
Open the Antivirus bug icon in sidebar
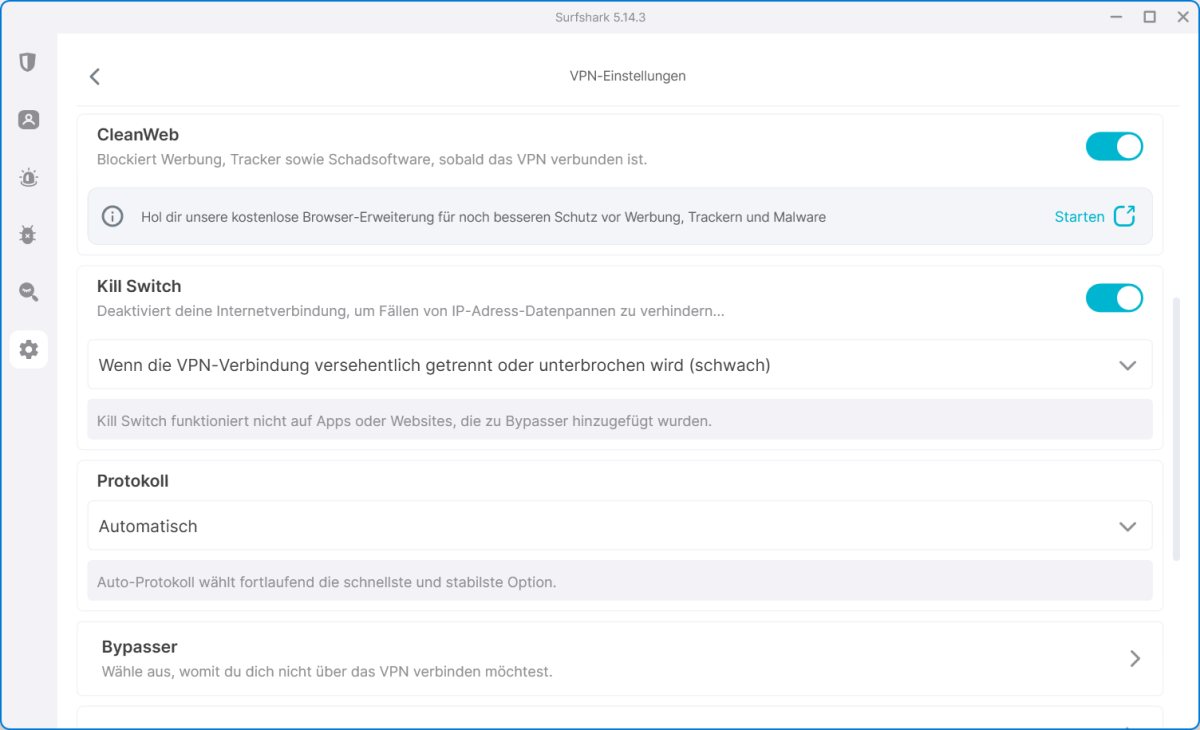coord(28,235)
